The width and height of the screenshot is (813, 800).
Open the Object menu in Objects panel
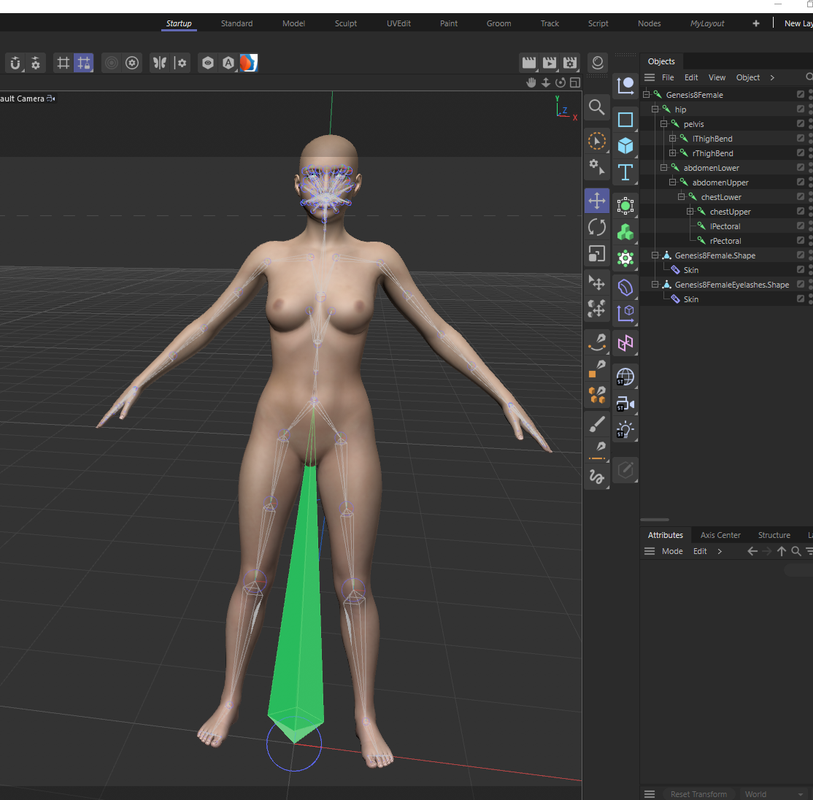748,77
